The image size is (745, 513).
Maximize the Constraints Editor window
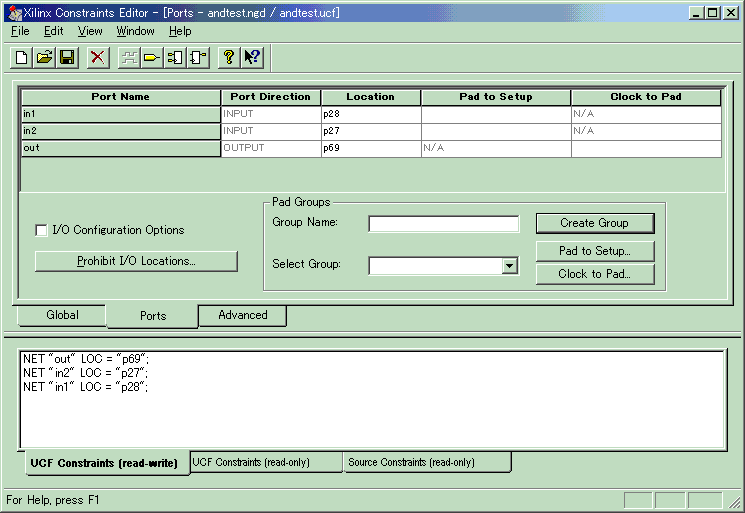(x=713, y=13)
